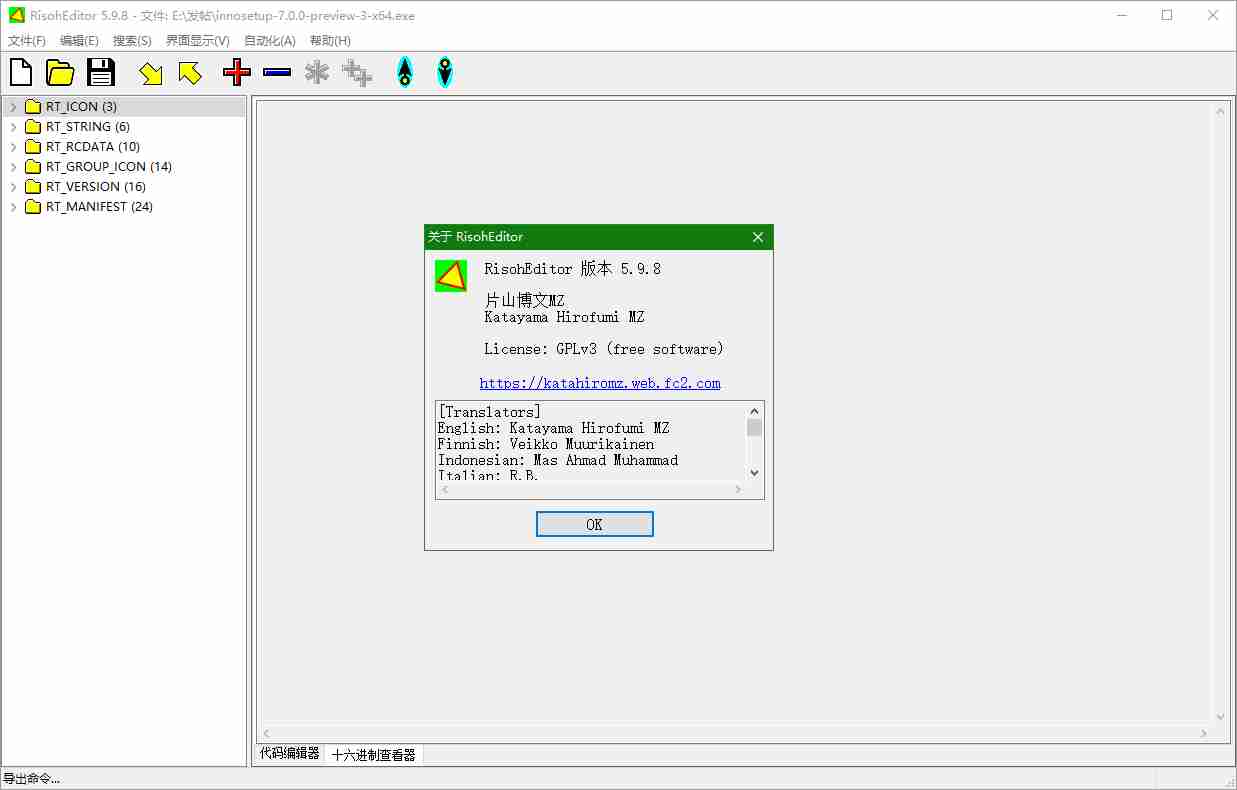This screenshot has height=790, width=1237.
Task: Expand the RT_ICON tree node
Action: (x=13, y=107)
